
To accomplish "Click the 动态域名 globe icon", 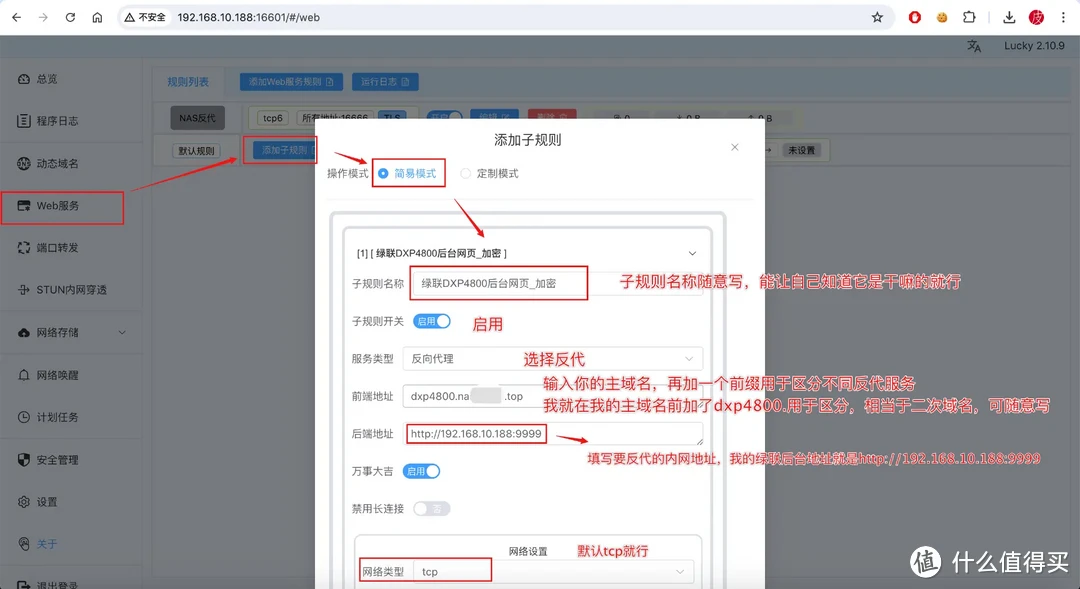I will tap(25, 163).
